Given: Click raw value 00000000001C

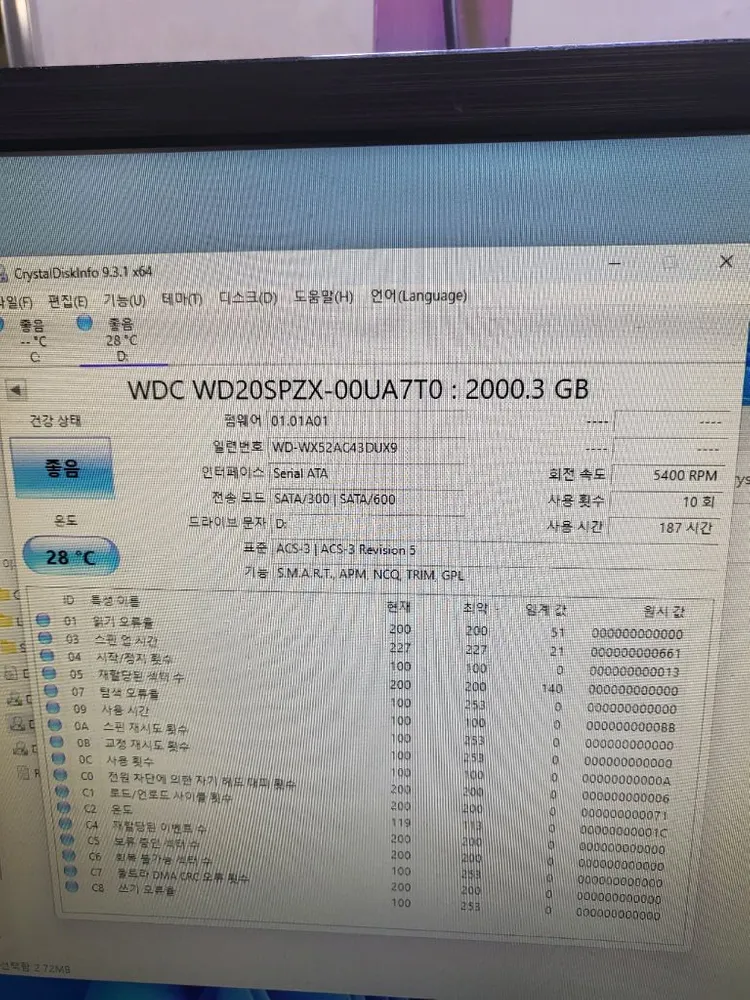Looking at the screenshot, I should (624, 832).
